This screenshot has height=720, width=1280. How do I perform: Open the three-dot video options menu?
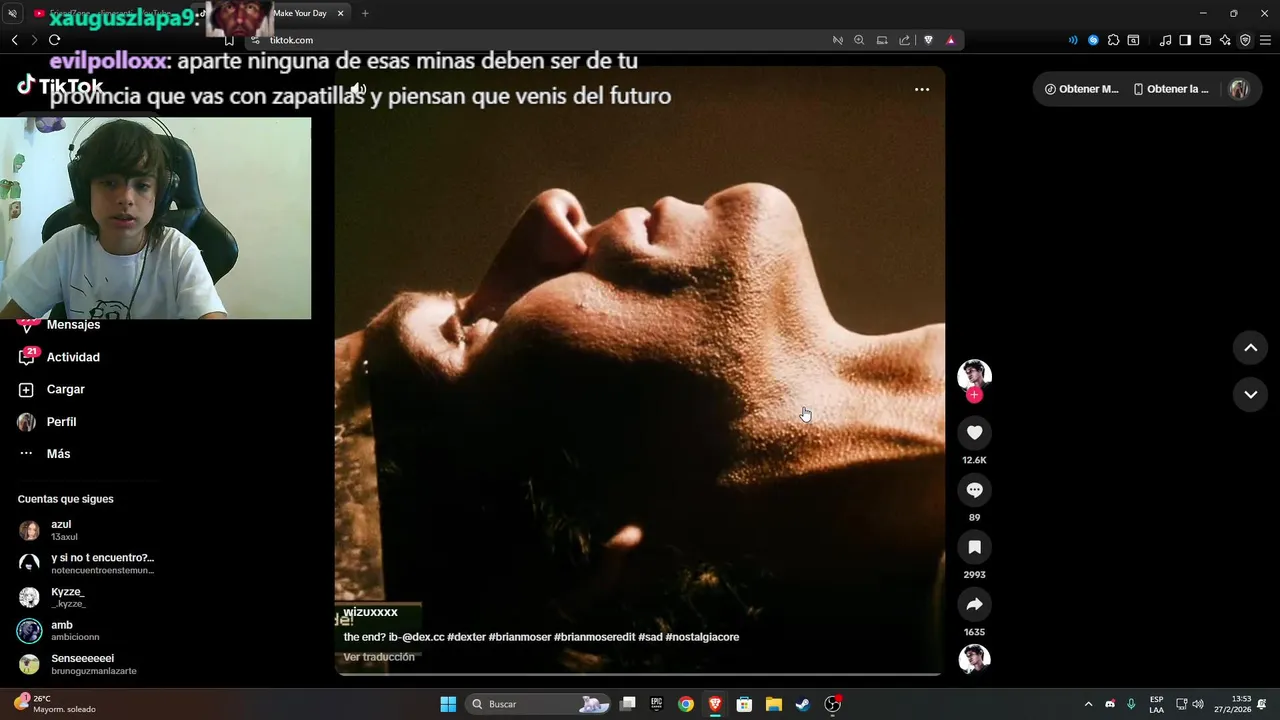(x=922, y=89)
